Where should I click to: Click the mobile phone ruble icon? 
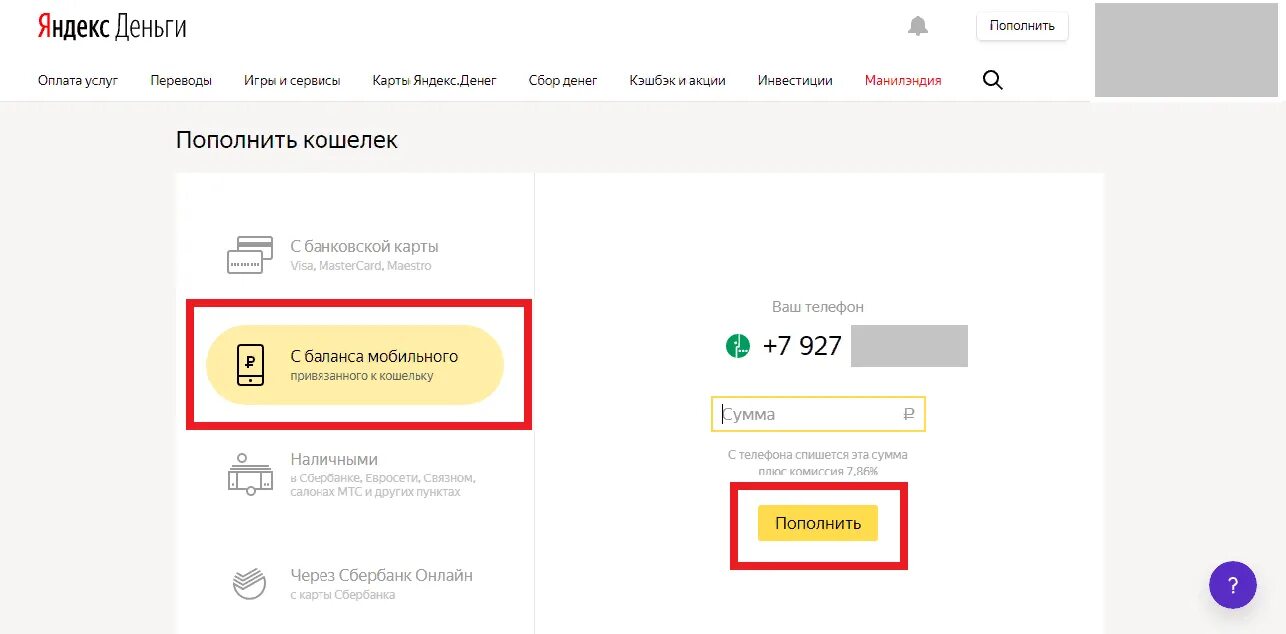point(250,364)
